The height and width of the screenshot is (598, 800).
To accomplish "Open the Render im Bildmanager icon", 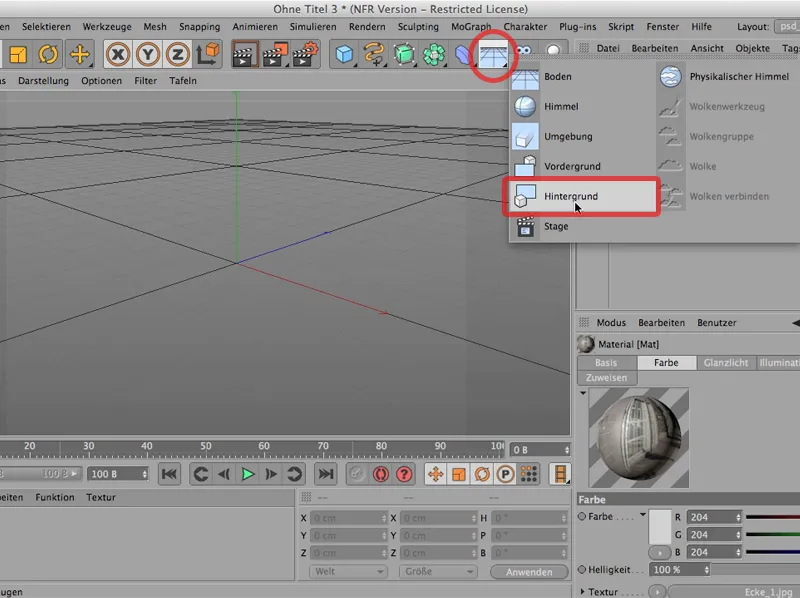I will pos(275,54).
